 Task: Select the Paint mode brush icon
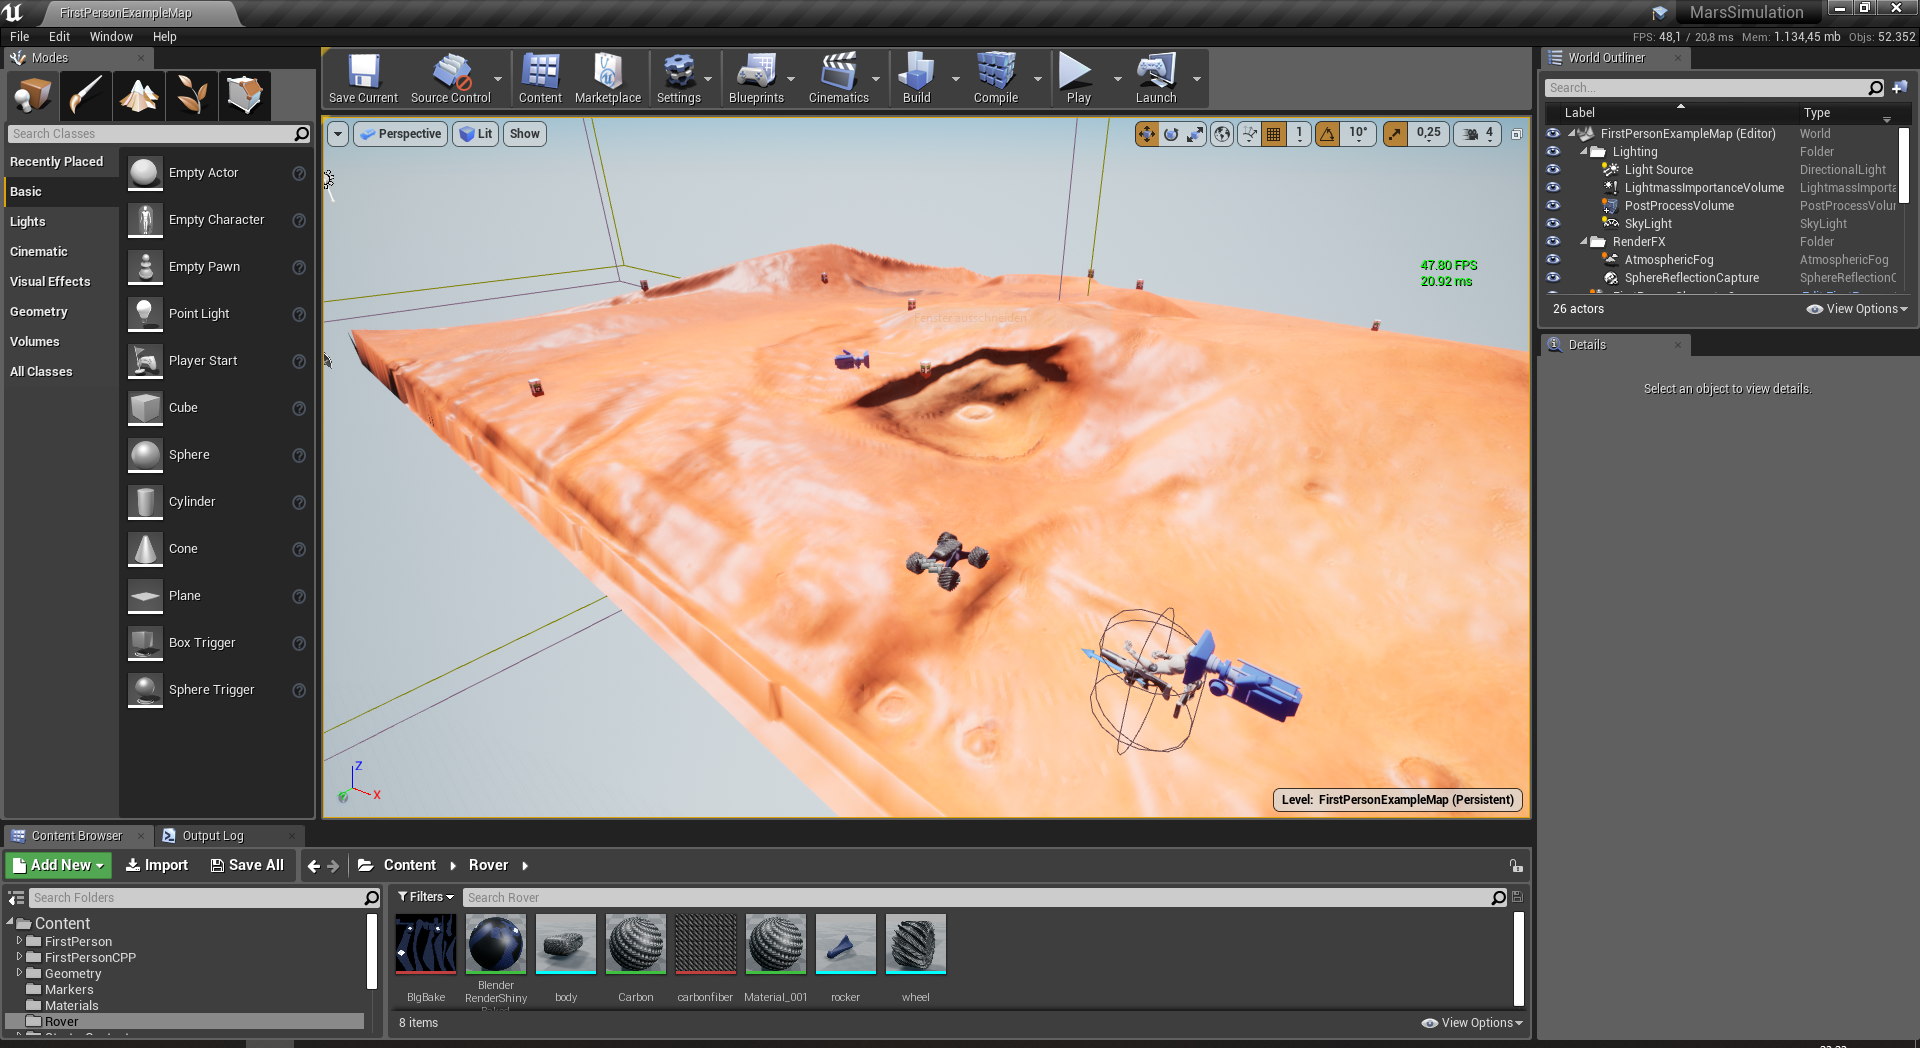coord(86,96)
